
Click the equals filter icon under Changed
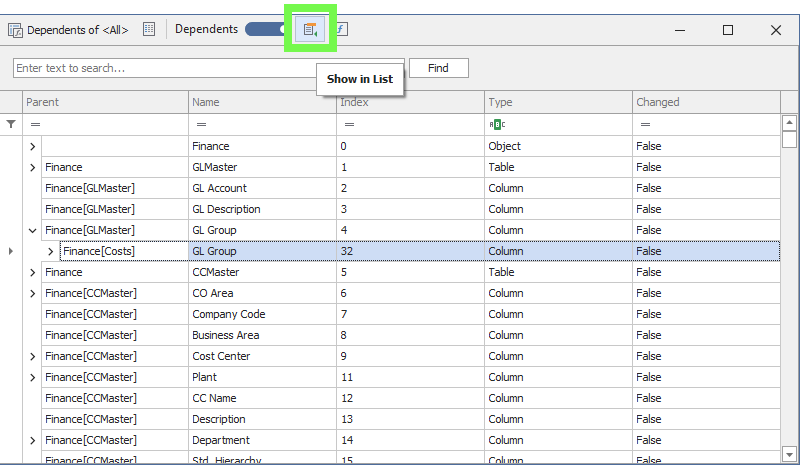click(x=645, y=124)
